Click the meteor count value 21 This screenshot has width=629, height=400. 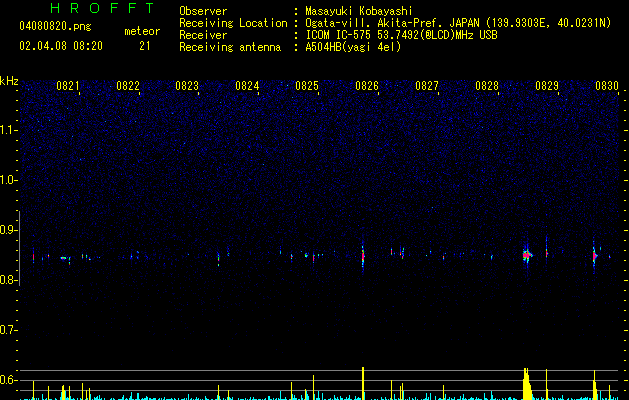click(145, 46)
